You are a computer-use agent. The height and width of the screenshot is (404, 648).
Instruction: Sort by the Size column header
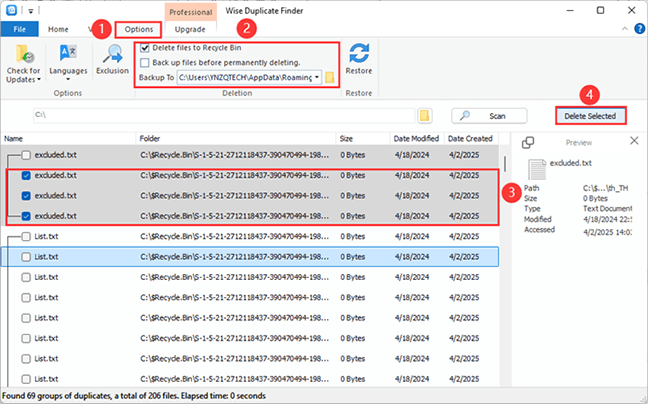point(363,139)
